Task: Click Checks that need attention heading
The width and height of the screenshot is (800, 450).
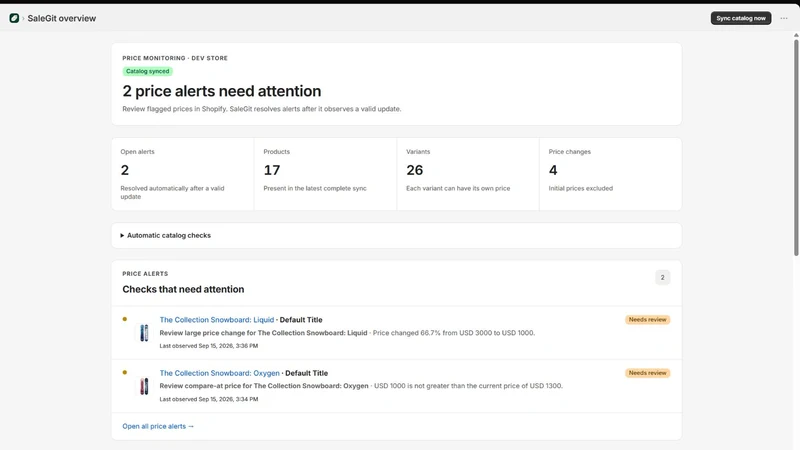Action: click(183, 289)
